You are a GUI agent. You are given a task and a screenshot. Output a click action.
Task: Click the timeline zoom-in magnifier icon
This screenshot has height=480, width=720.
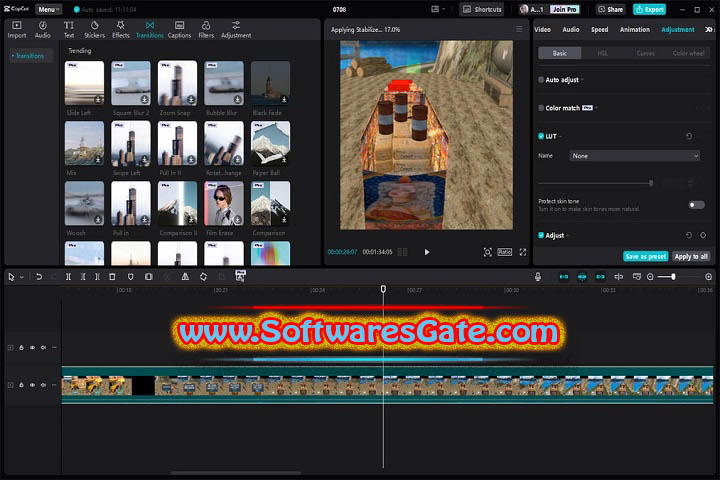709,277
